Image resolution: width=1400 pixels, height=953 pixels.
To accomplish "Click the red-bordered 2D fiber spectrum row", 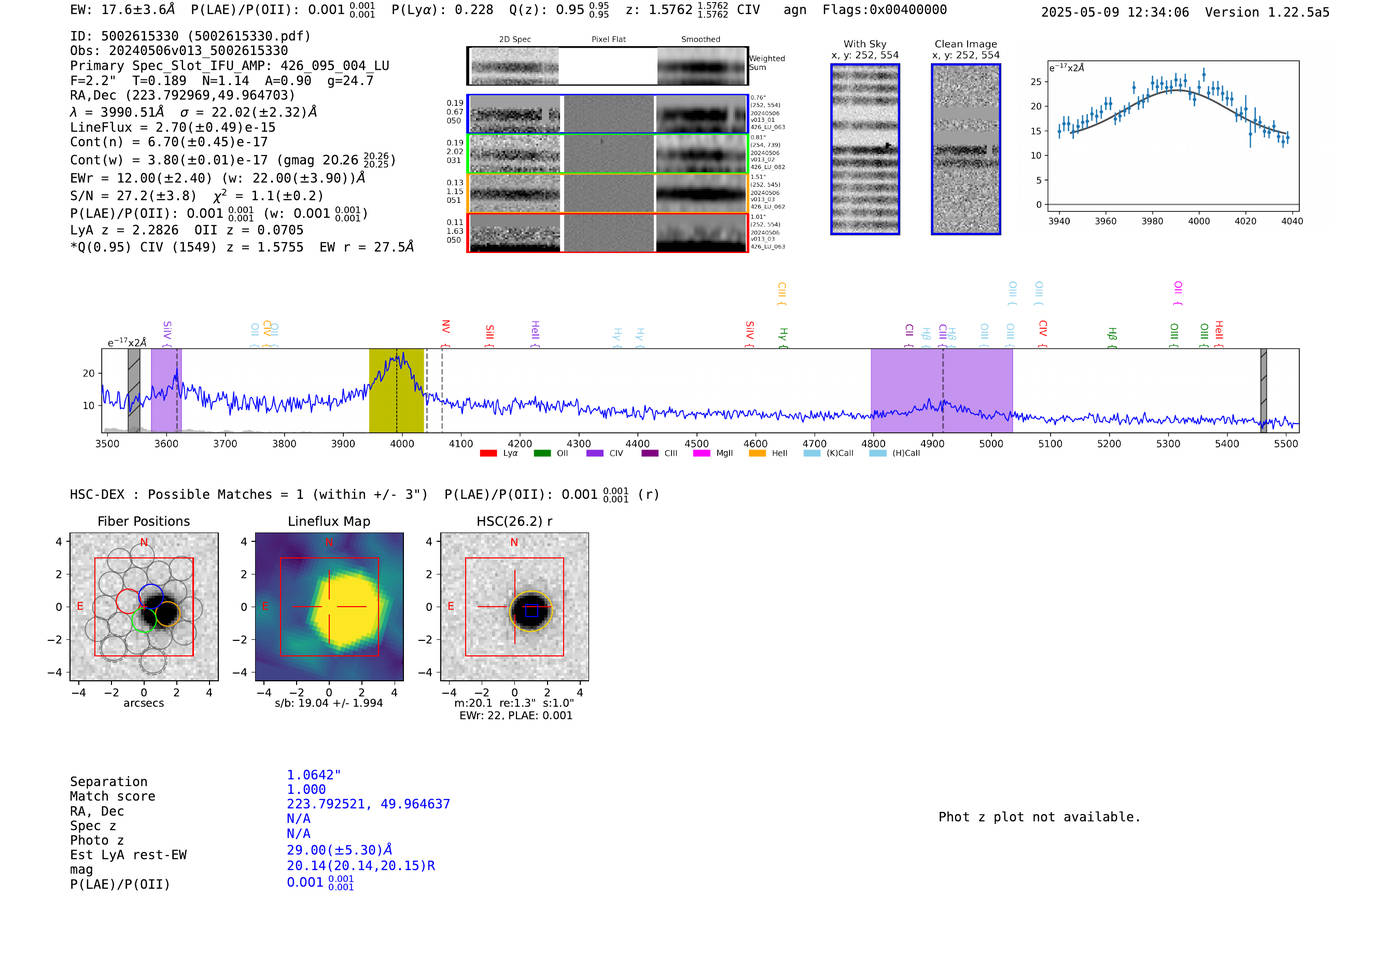I will [608, 232].
